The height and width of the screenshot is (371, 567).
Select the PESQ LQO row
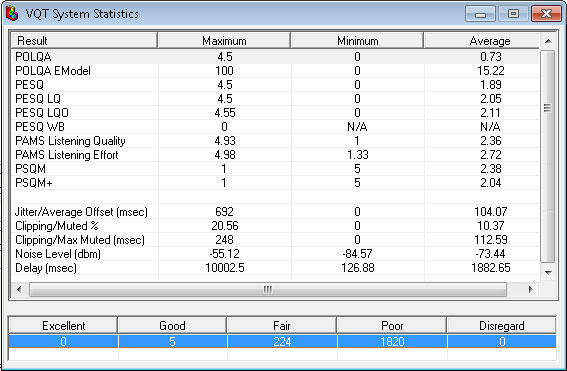click(x=275, y=113)
